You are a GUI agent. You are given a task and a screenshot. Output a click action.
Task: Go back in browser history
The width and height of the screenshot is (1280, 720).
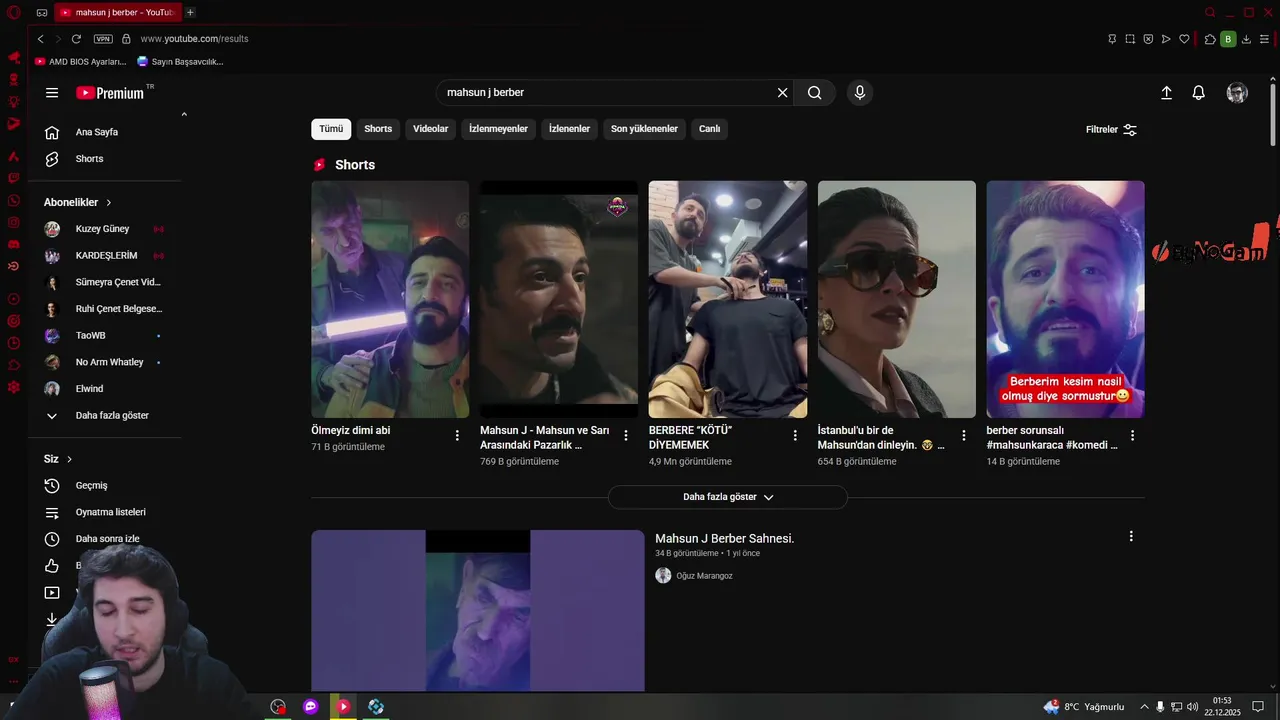[40, 39]
